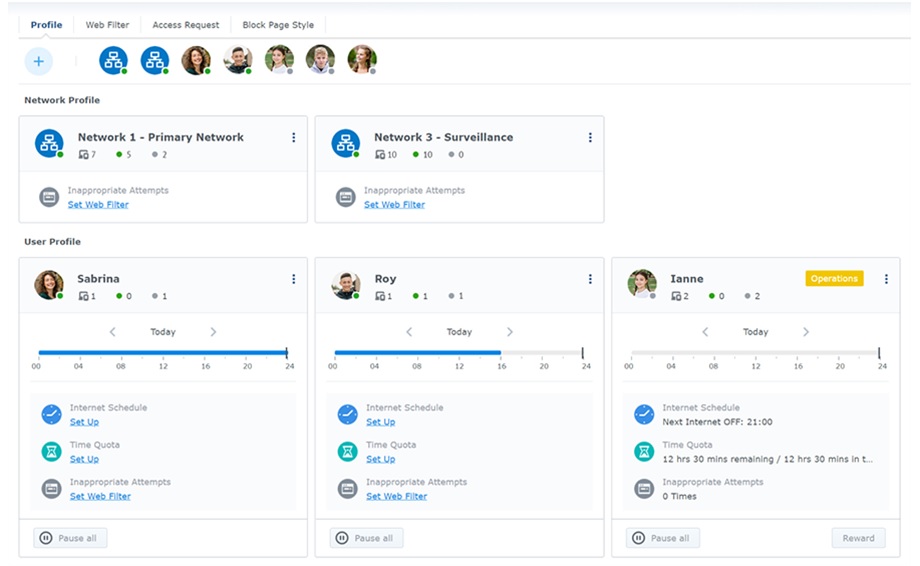The image size is (920, 566).
Task: Set Up Internet Schedule for Roy
Action: [x=381, y=422]
